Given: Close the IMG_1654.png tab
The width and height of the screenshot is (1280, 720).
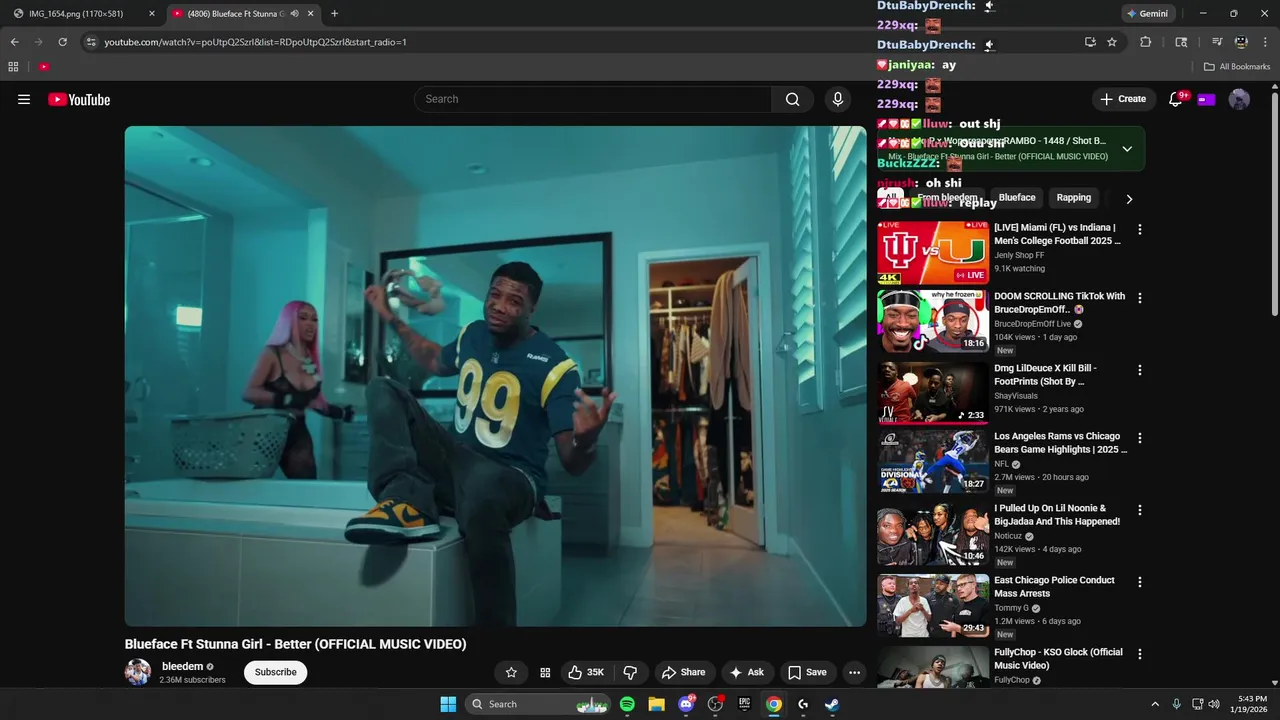Looking at the screenshot, I should (151, 14).
